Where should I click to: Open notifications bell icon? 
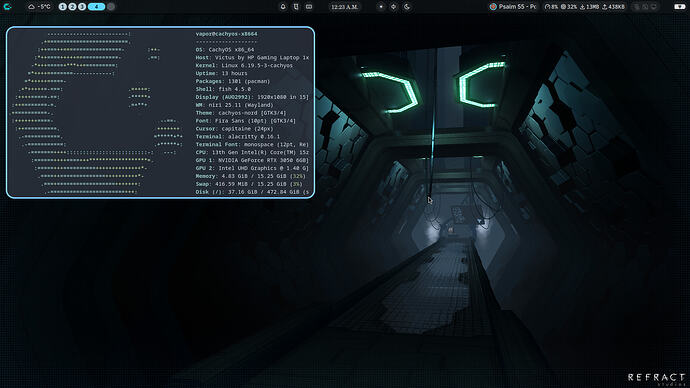[283, 7]
